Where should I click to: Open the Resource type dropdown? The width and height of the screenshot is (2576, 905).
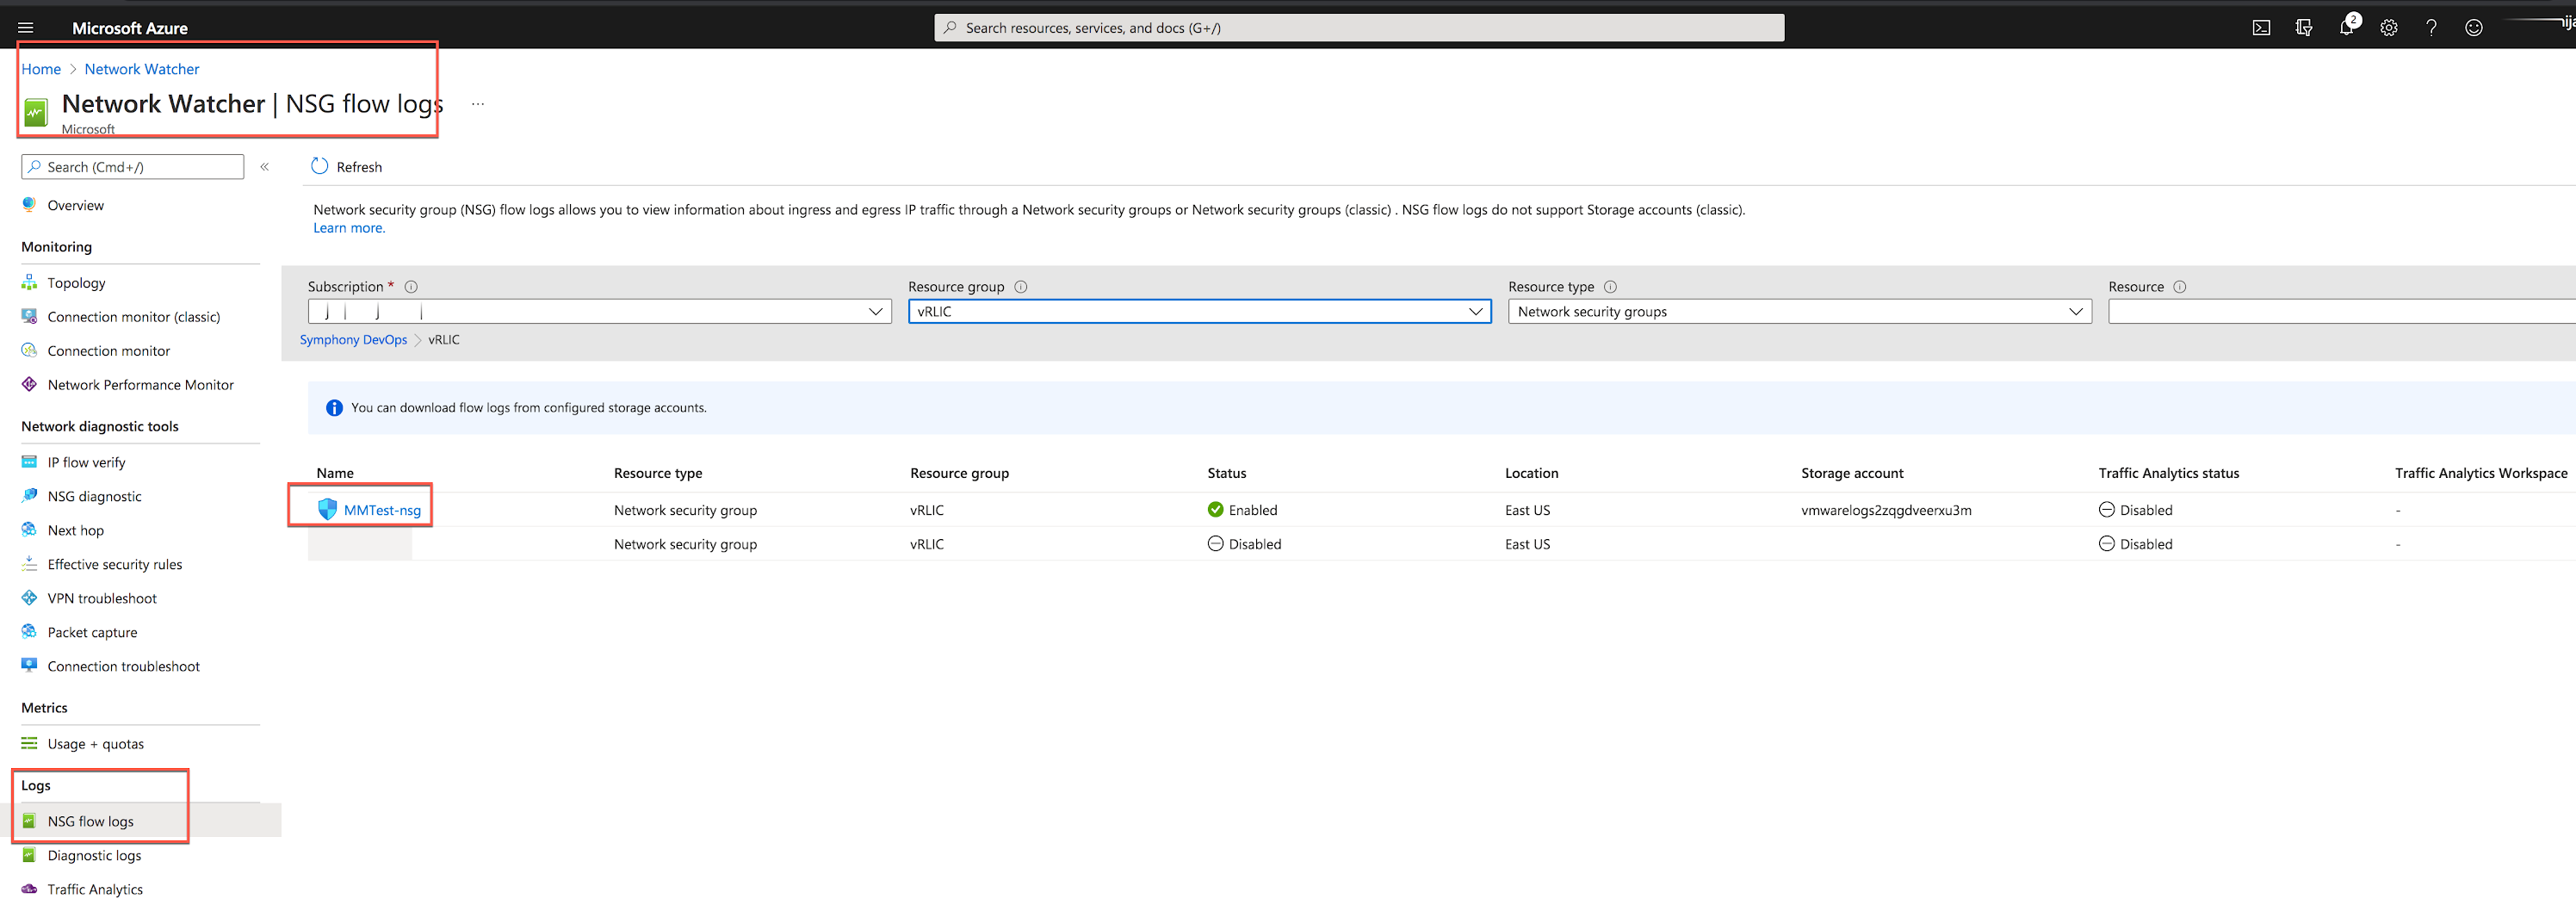(x=1799, y=312)
